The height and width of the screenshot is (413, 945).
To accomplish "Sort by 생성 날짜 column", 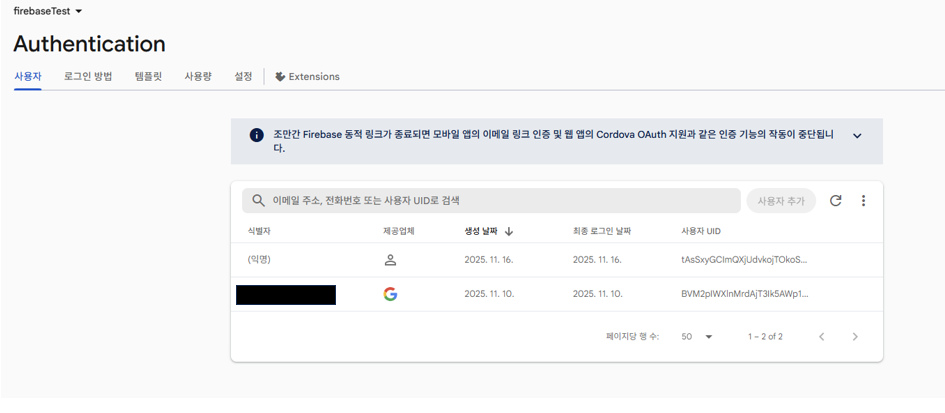I will click(x=481, y=232).
